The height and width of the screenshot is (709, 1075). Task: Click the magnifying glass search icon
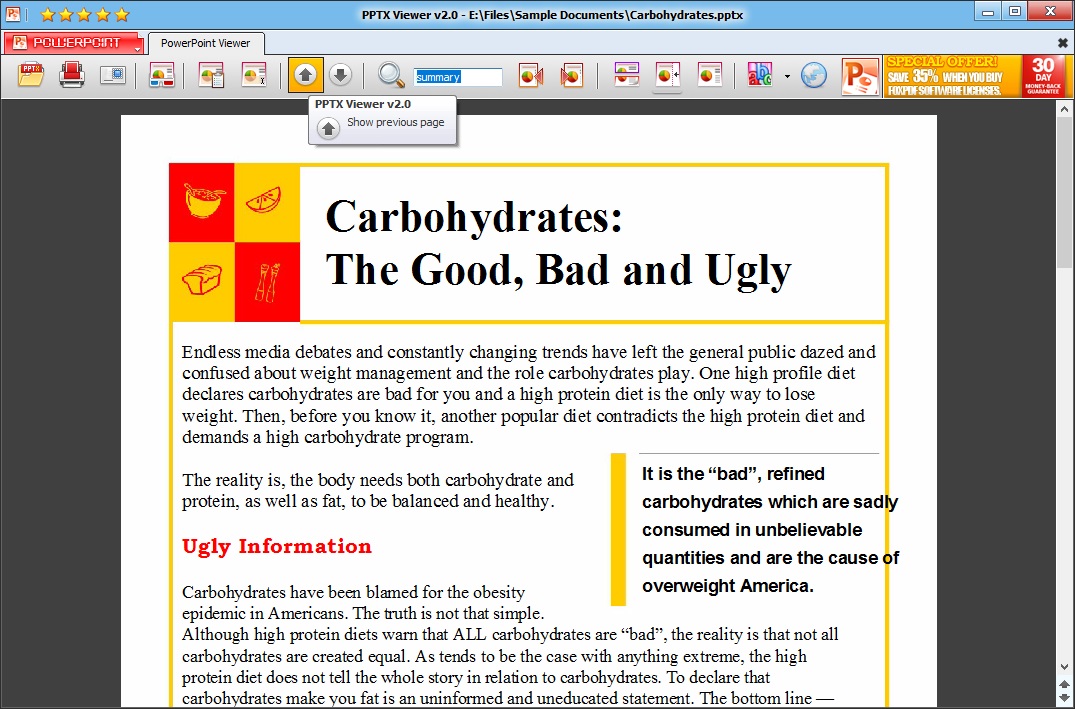pos(391,75)
